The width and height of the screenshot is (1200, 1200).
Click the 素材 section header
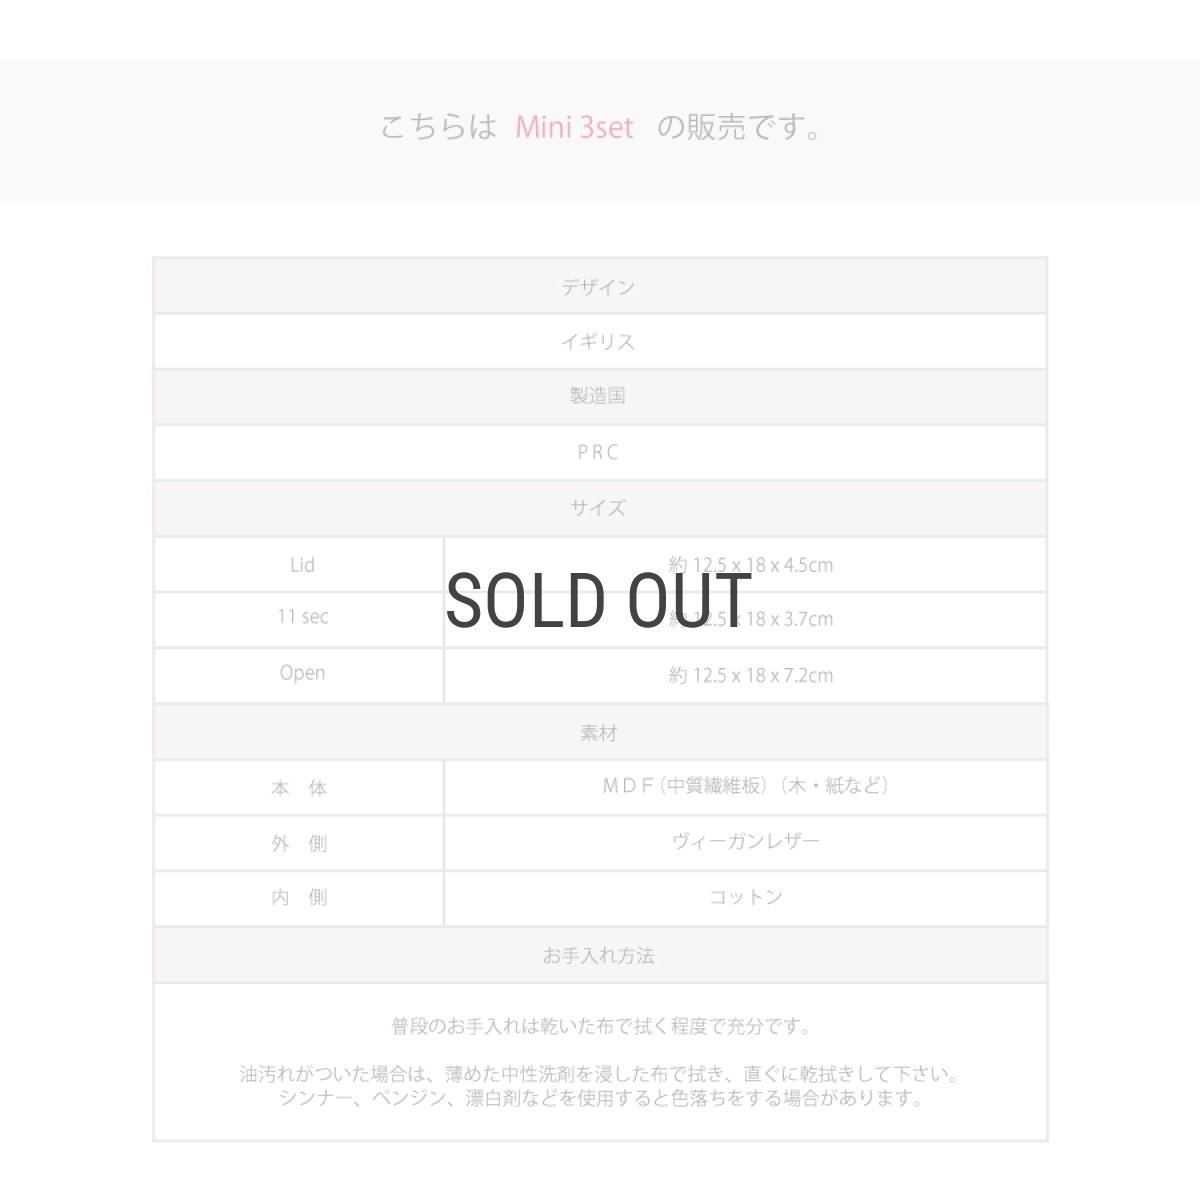(599, 733)
